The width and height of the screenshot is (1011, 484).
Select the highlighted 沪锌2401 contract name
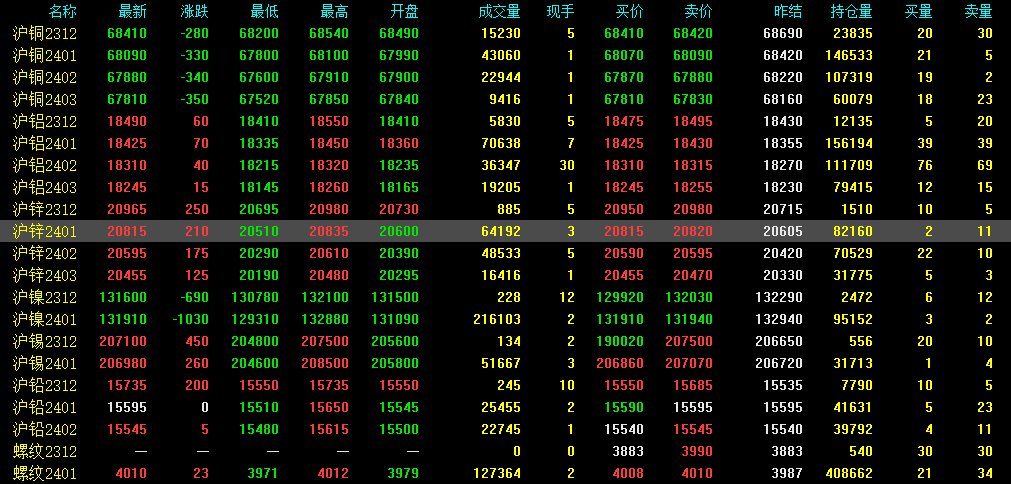(45, 231)
